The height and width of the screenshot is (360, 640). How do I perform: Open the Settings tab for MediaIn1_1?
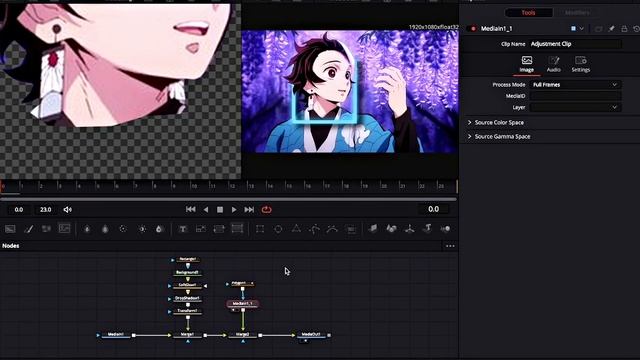point(581,64)
